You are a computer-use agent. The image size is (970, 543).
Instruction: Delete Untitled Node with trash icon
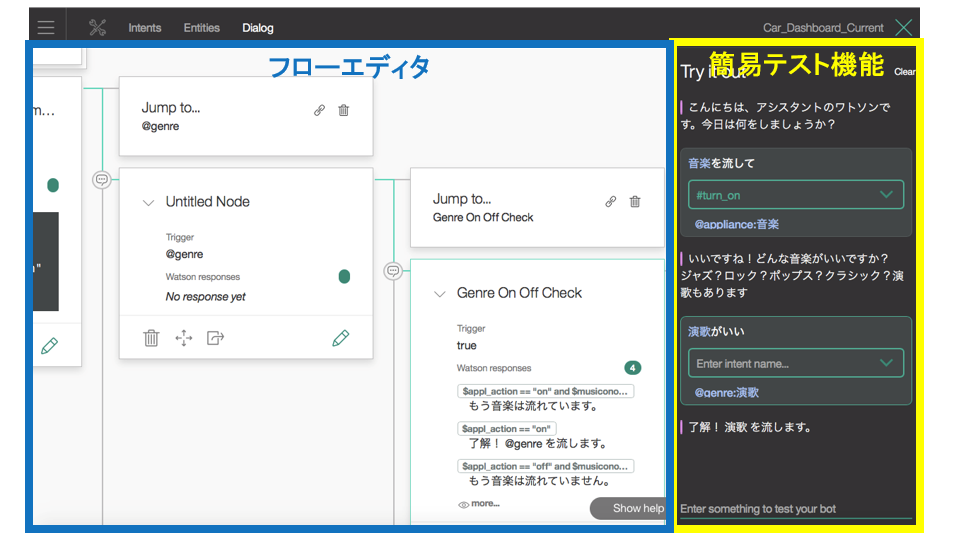click(151, 338)
